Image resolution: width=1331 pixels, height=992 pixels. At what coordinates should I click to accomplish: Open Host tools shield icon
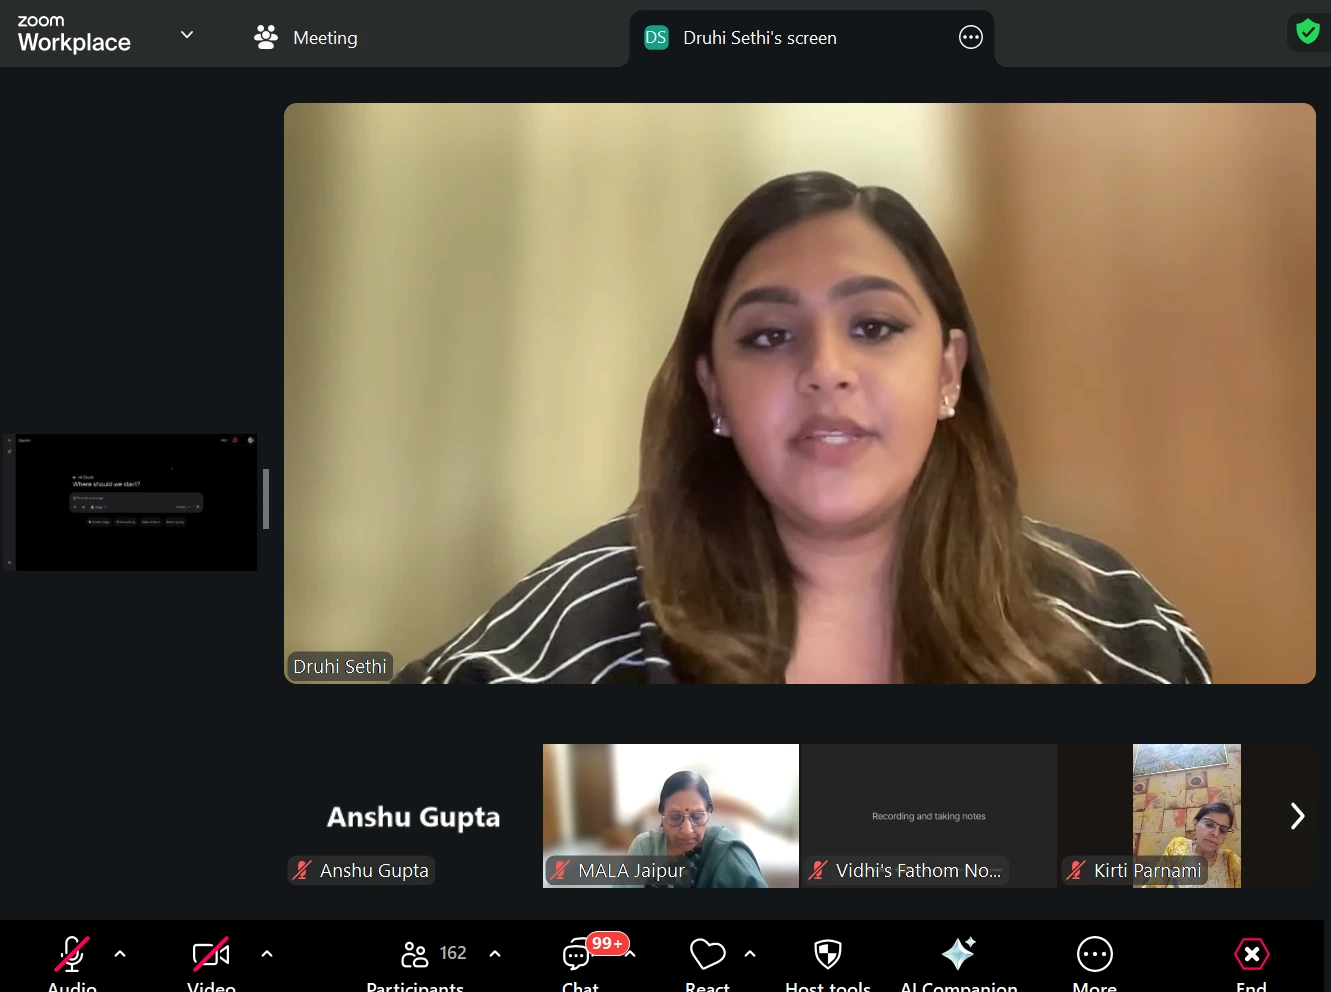click(828, 955)
